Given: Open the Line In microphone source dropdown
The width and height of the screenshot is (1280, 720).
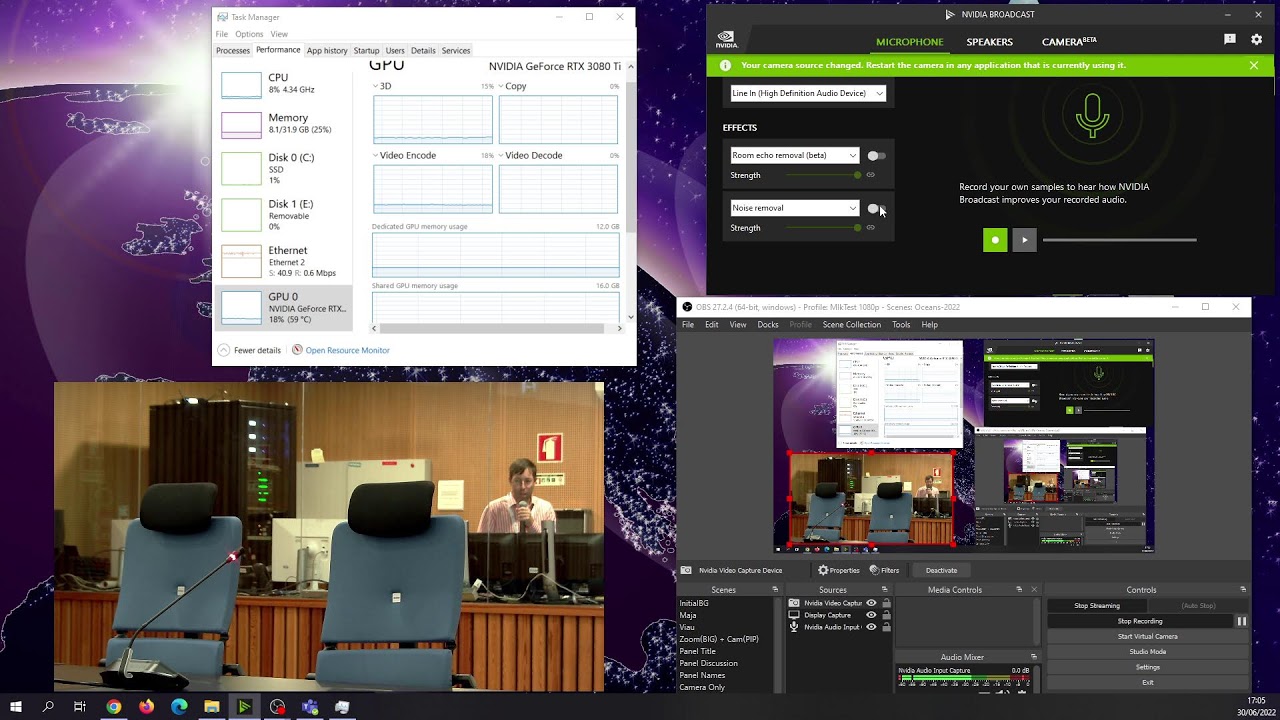Looking at the screenshot, I should 808,93.
